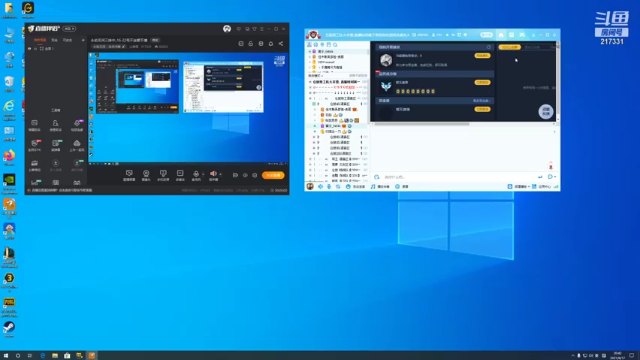The image size is (640, 360).
Task: Mute the microphone icon in Douyu's bottom toolbar
Action: pos(196,175)
